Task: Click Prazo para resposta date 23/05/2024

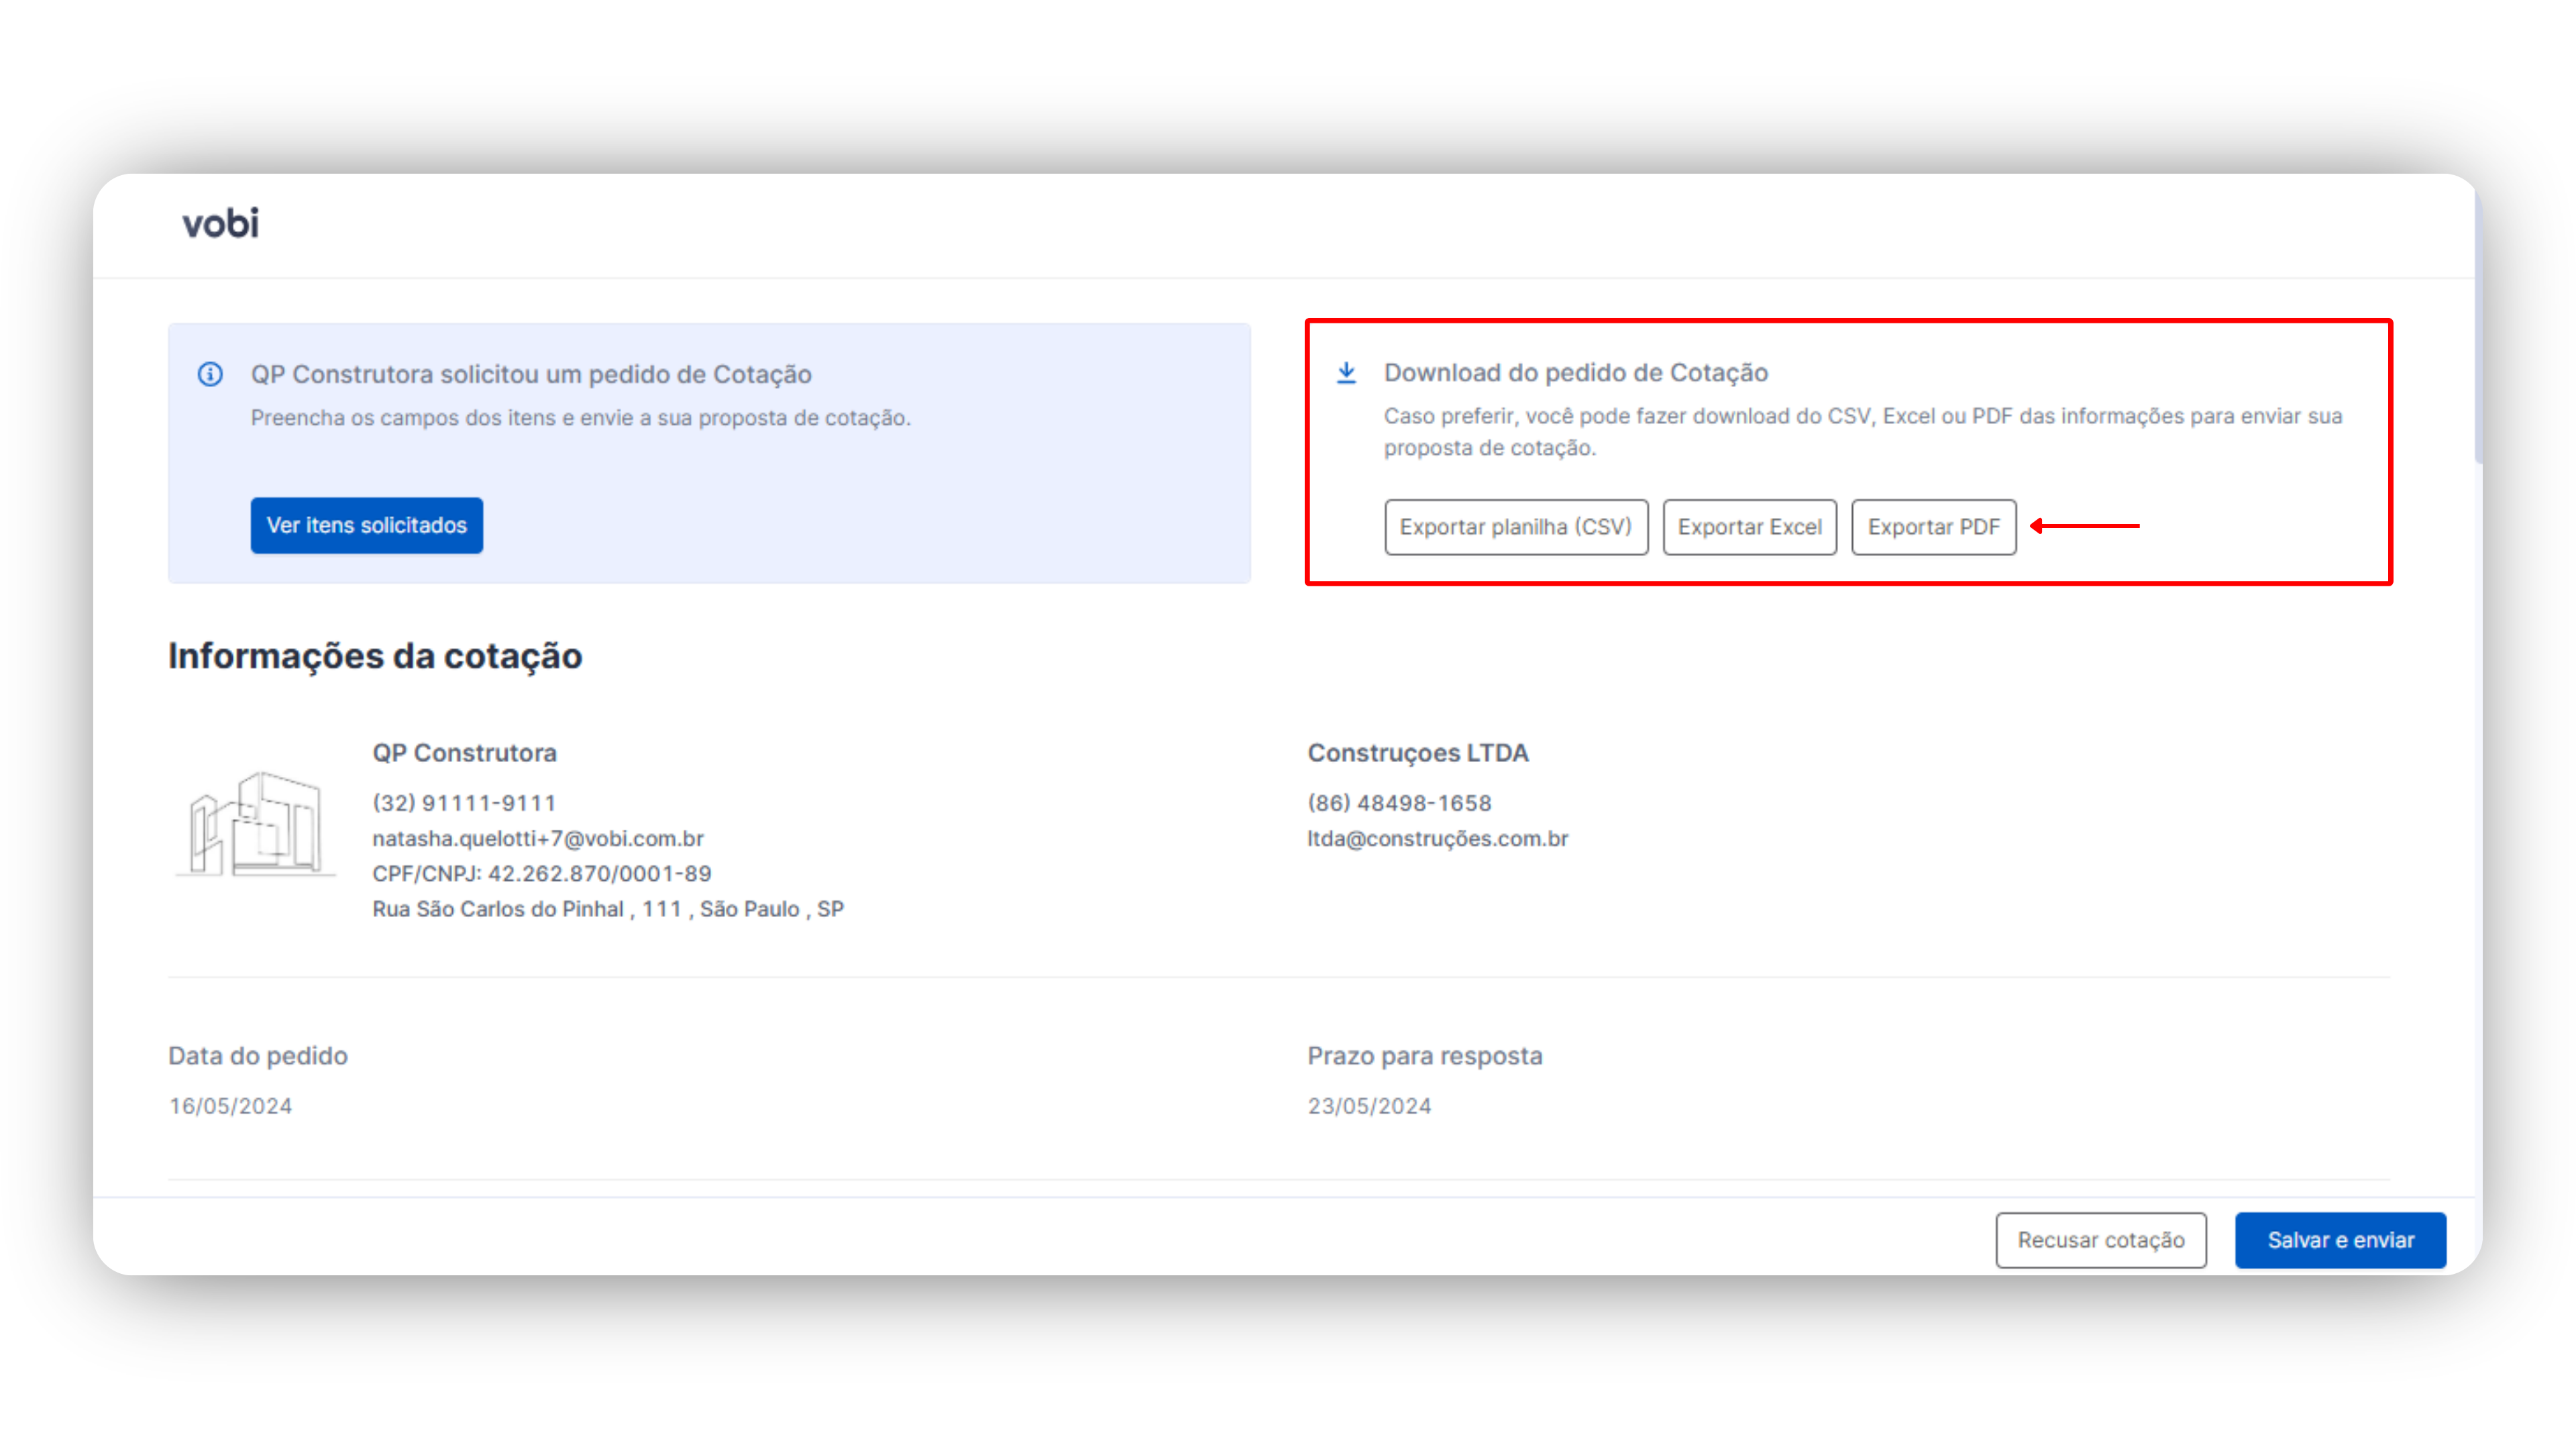Action: [1369, 1106]
